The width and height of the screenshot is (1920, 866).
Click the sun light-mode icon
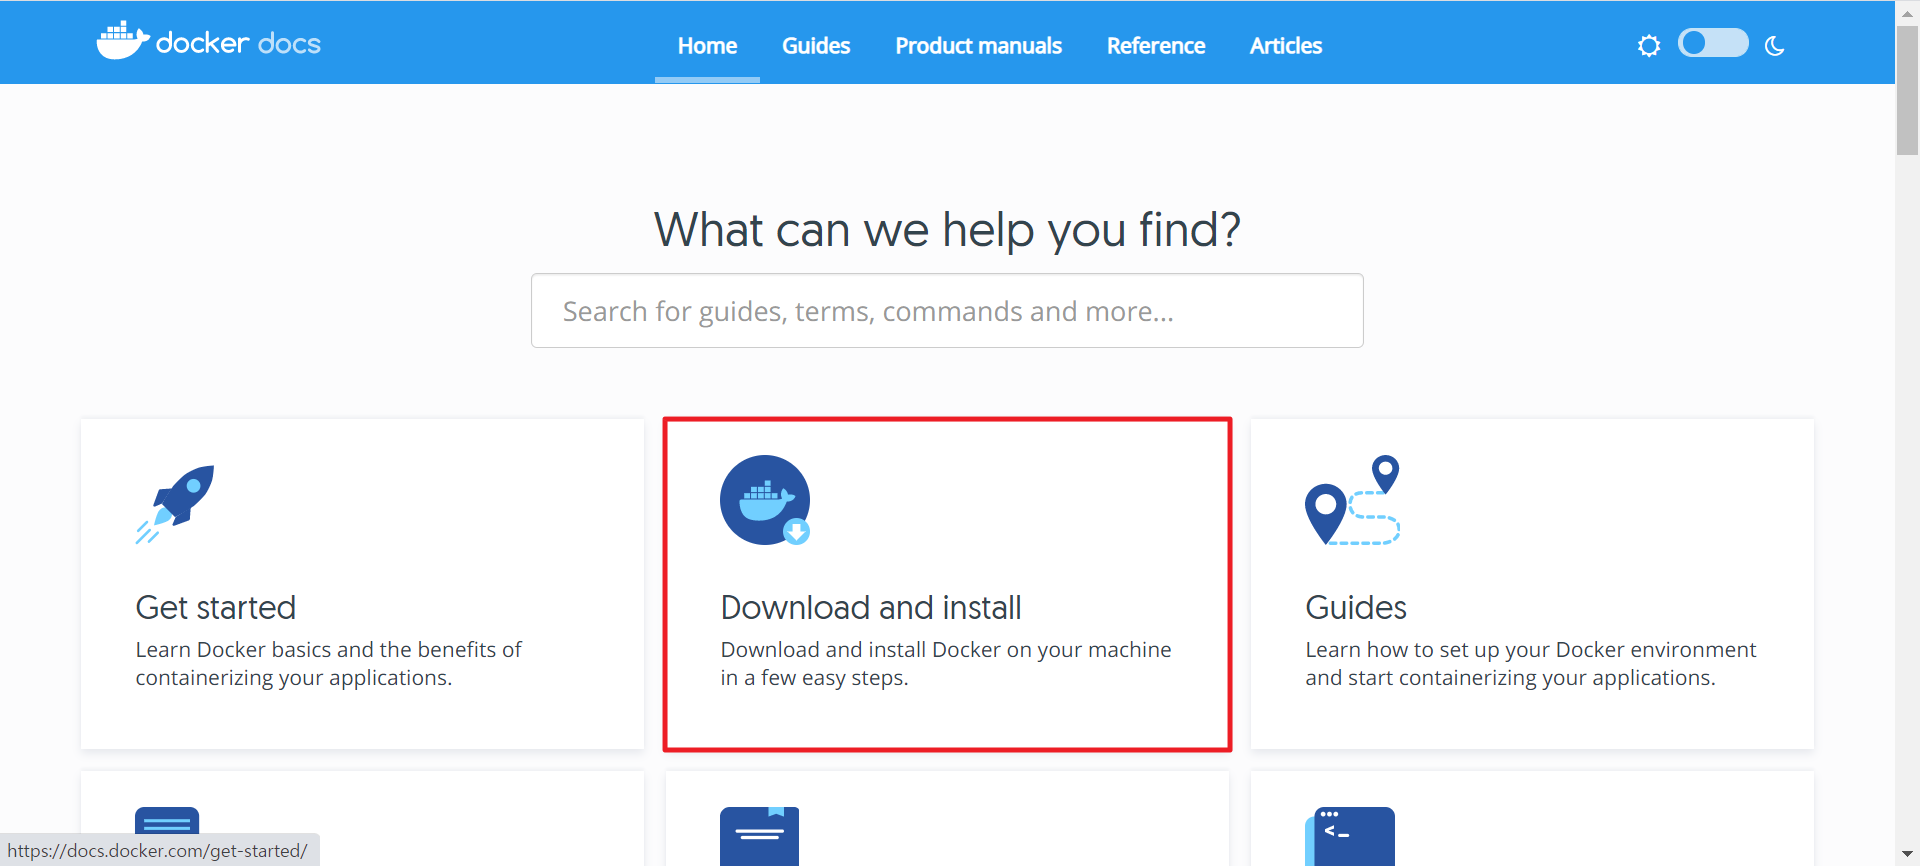tap(1649, 46)
